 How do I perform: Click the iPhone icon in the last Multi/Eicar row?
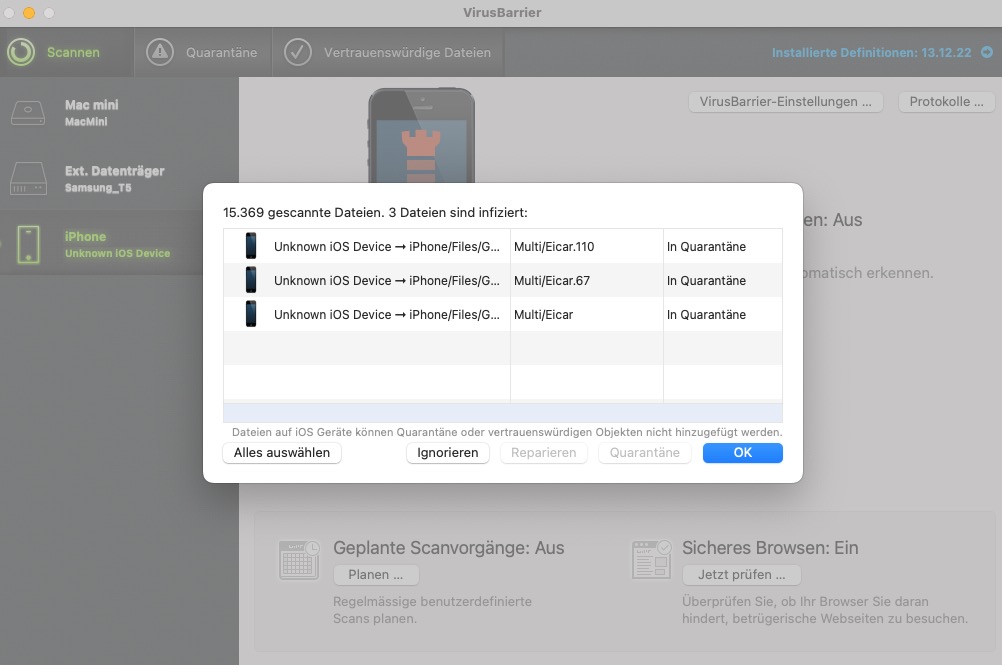tap(251, 314)
